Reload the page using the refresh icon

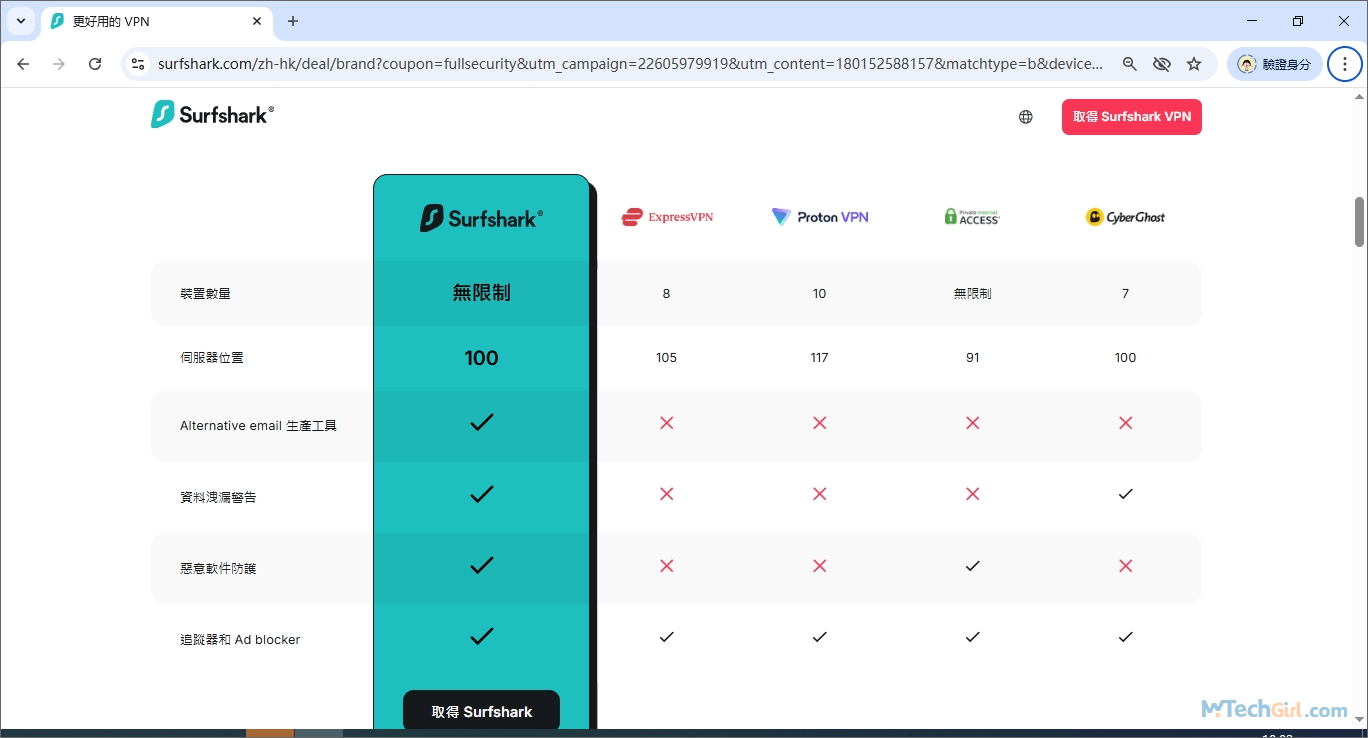(x=95, y=63)
